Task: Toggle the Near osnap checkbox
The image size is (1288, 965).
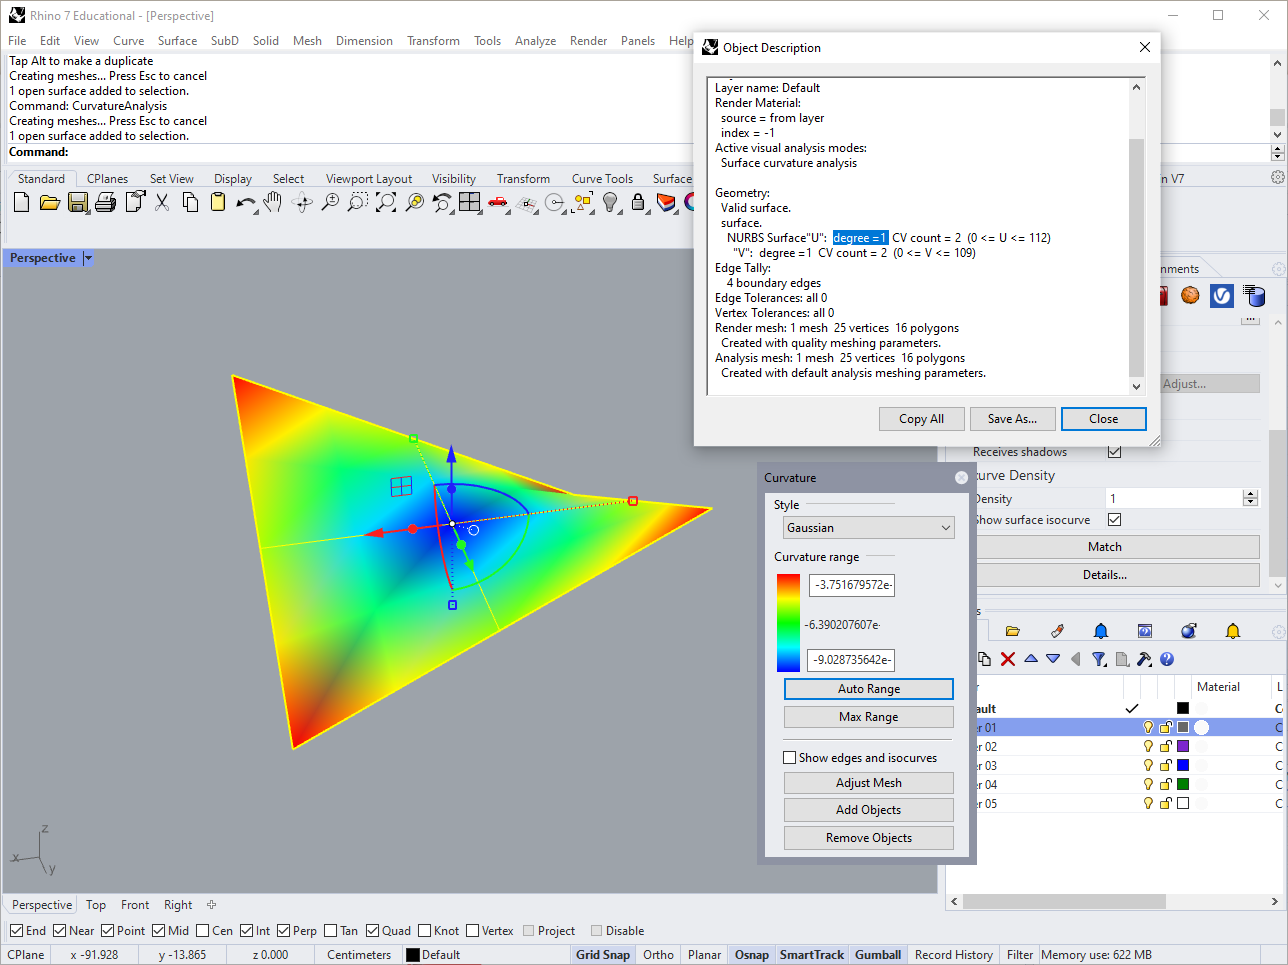Action: point(60,931)
